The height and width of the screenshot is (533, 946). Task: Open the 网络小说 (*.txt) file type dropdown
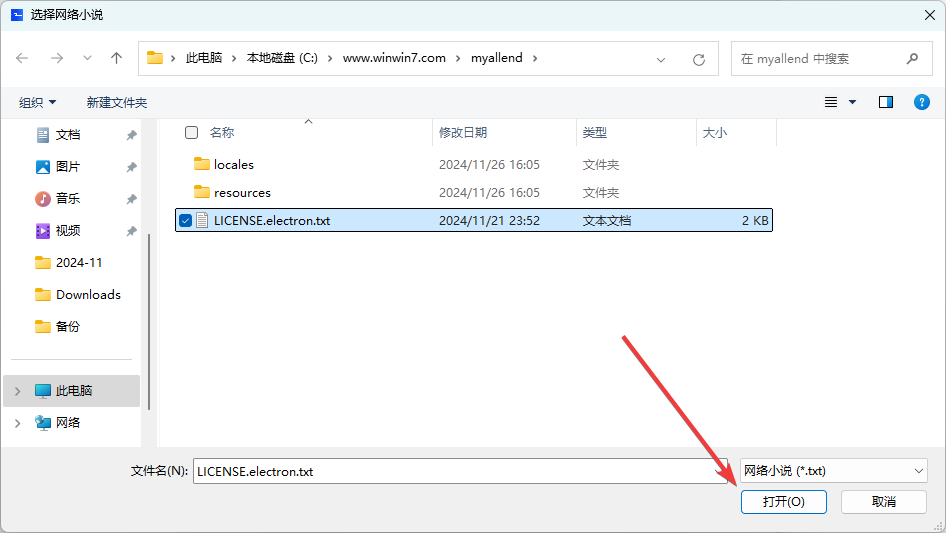834,471
